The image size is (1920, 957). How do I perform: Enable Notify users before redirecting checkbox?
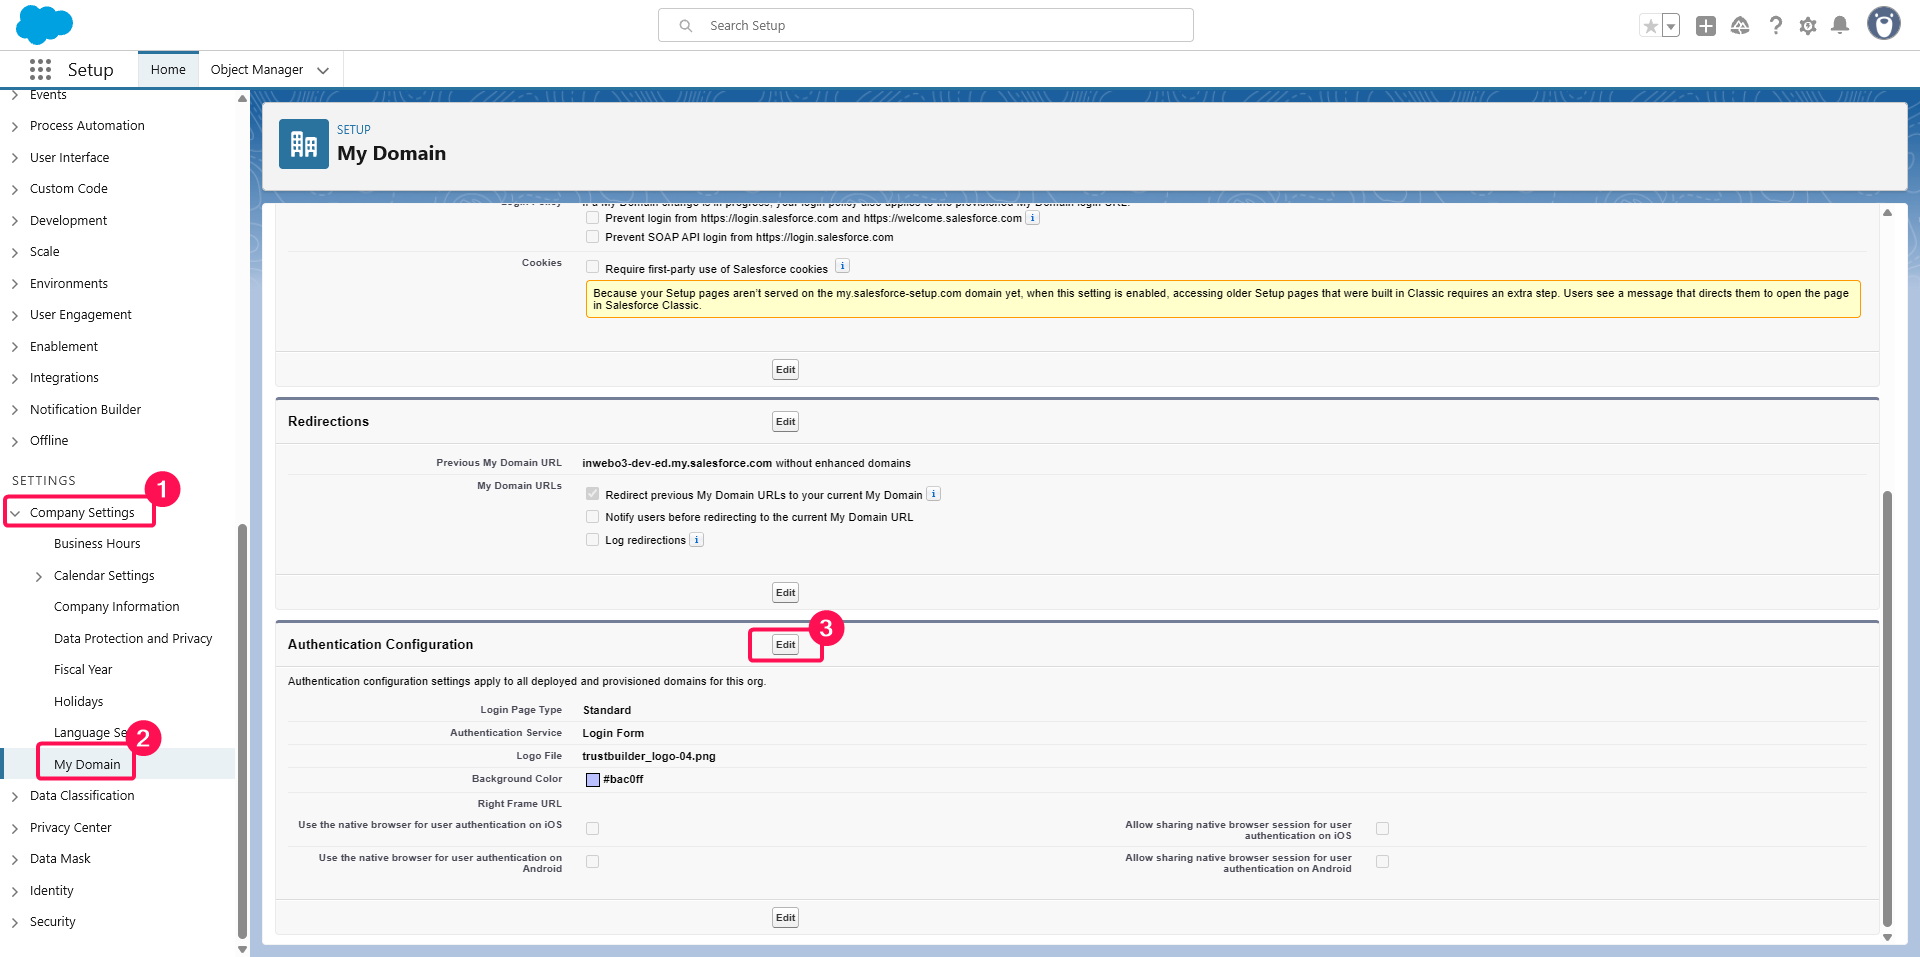tap(593, 517)
